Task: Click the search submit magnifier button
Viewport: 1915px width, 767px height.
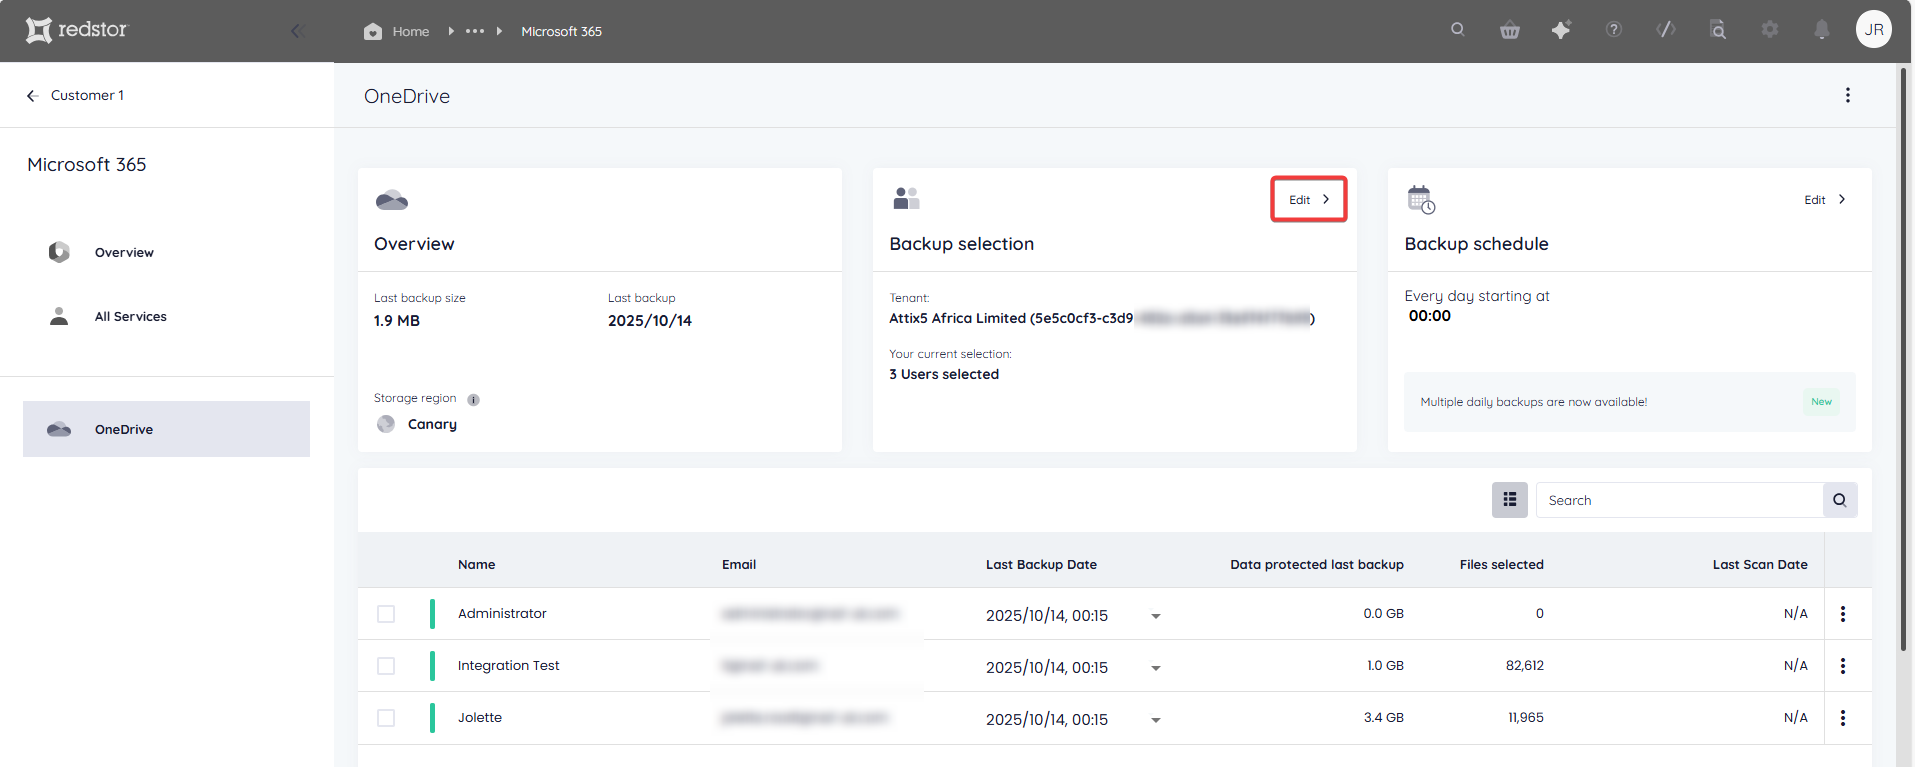Action: click(x=1840, y=500)
